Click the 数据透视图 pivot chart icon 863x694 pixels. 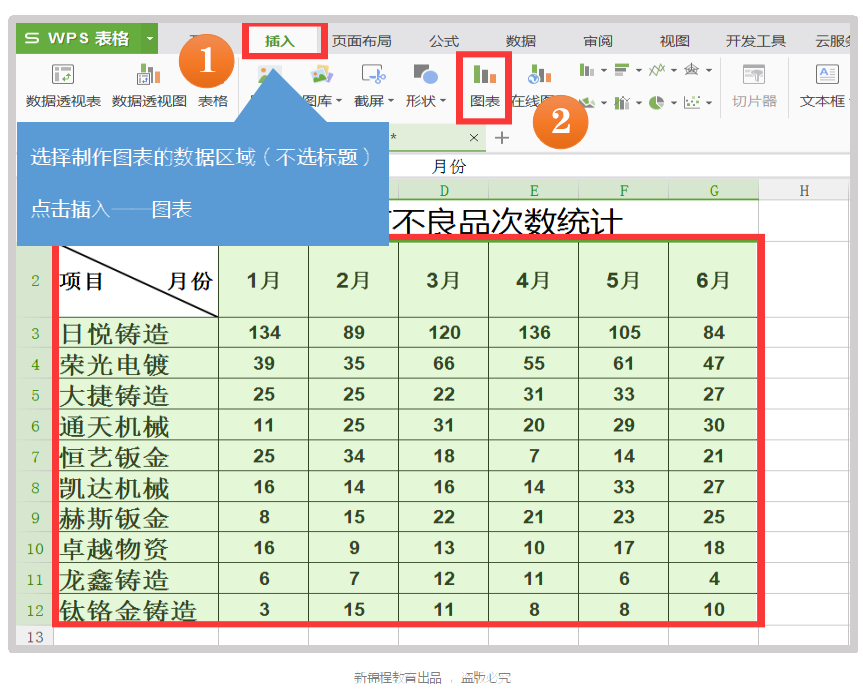[x=149, y=74]
